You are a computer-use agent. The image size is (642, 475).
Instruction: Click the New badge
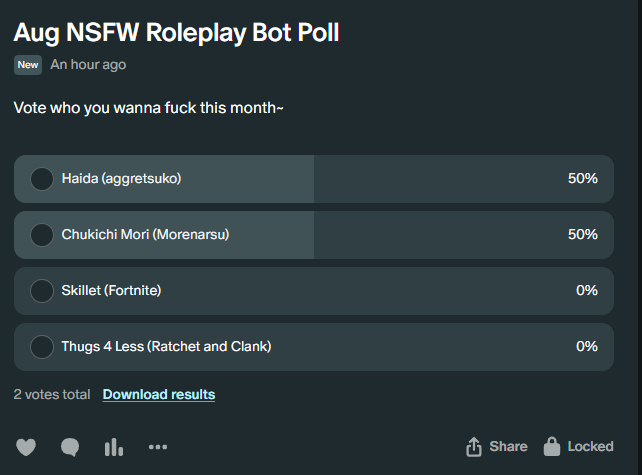point(28,65)
